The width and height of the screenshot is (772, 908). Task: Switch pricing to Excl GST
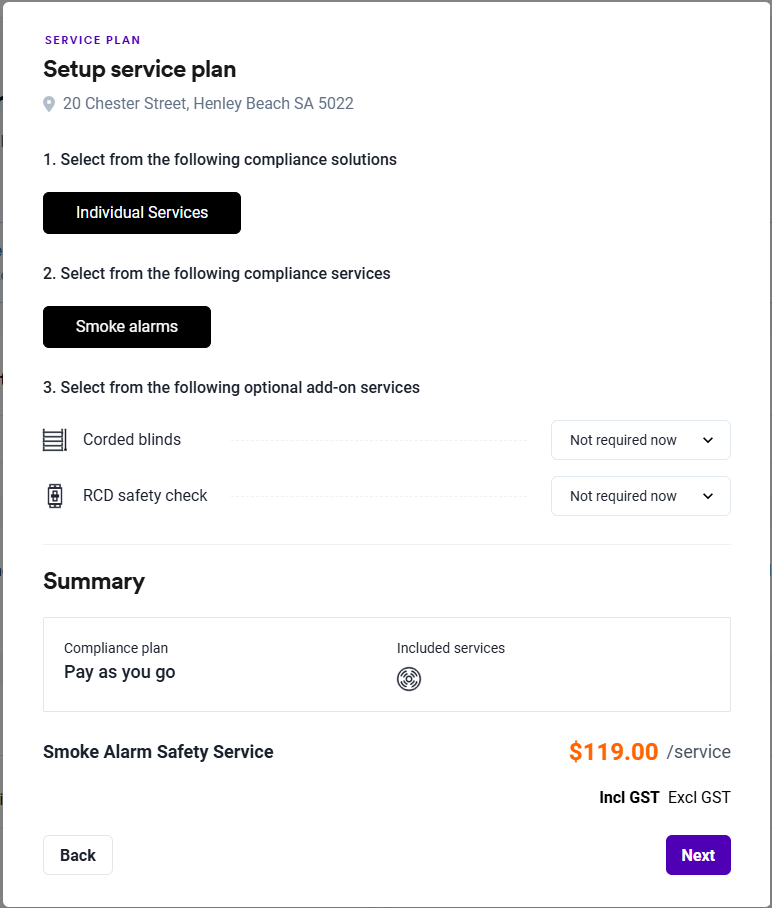[x=699, y=797]
